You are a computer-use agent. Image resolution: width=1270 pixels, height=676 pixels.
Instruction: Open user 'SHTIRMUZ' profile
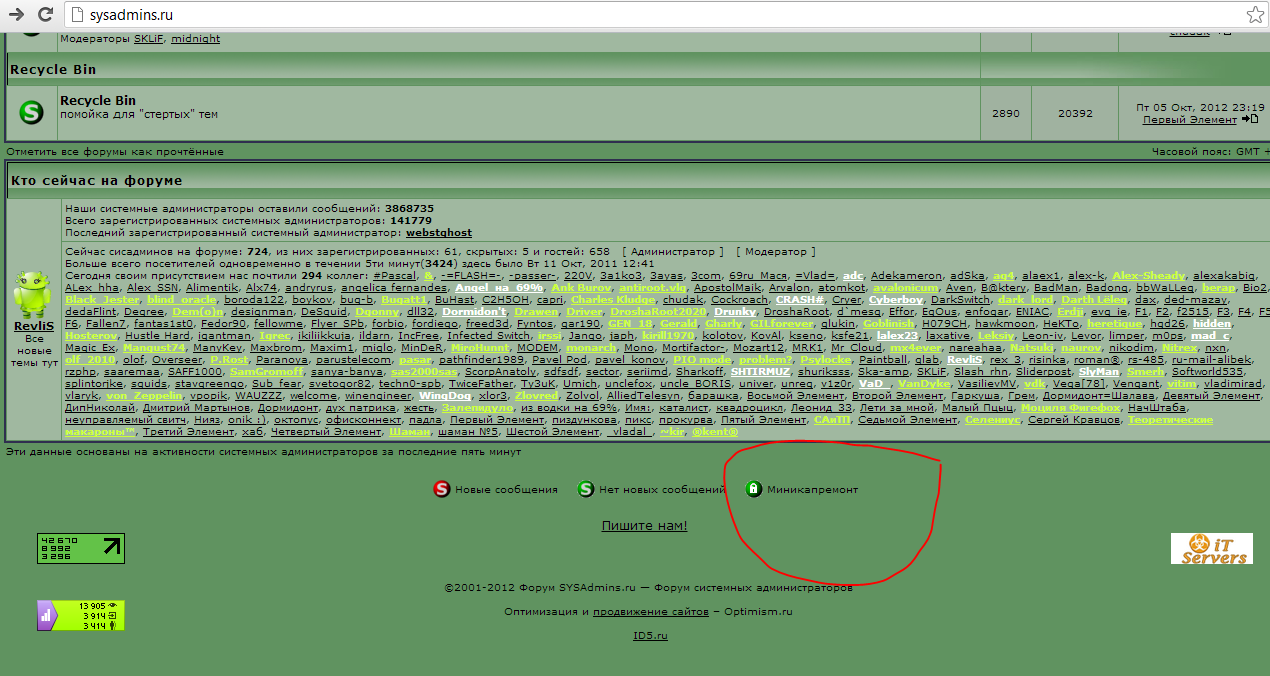point(760,371)
